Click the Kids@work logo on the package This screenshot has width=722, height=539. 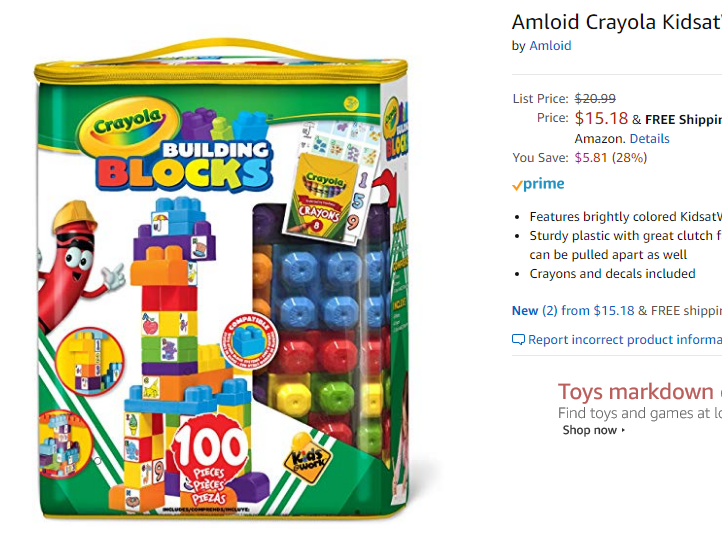click(x=307, y=459)
